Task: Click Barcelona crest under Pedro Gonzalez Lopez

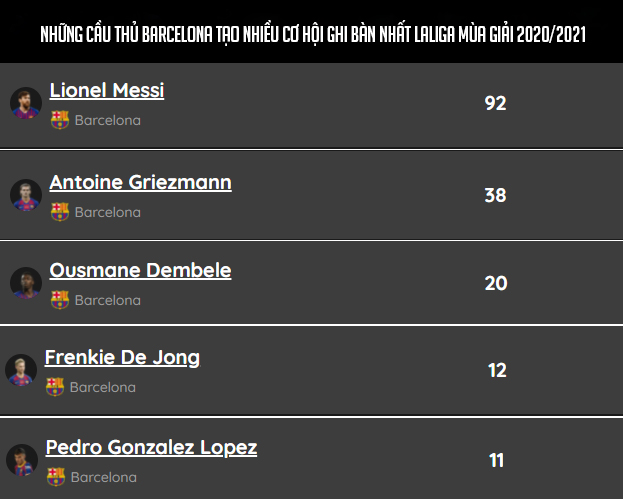Action: (56, 477)
